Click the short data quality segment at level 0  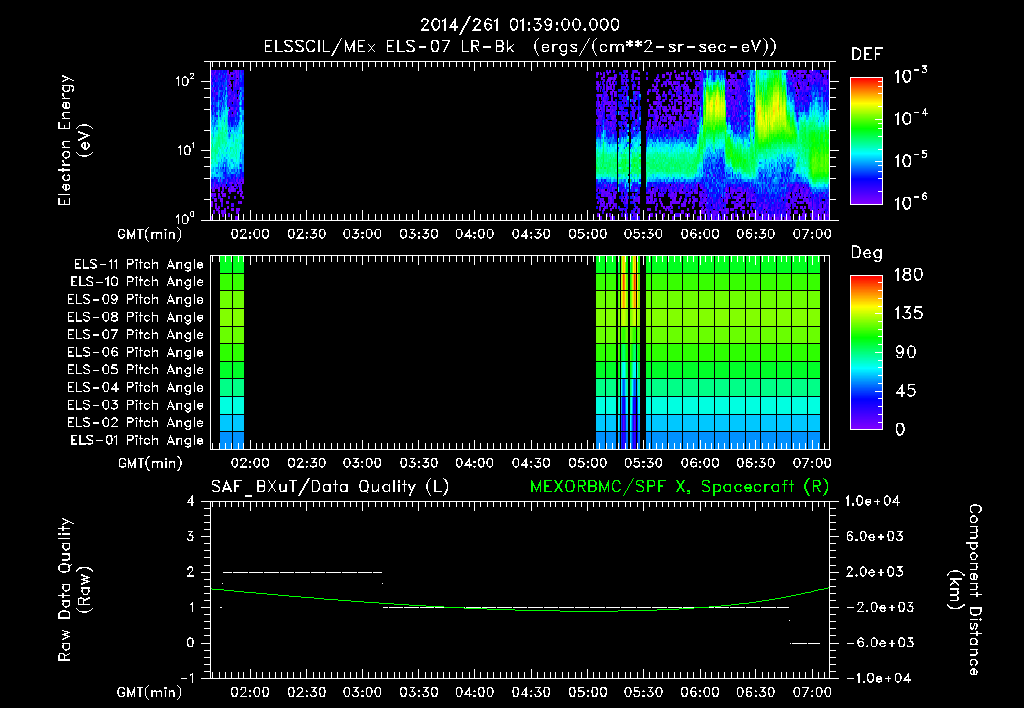pyautogui.click(x=805, y=643)
